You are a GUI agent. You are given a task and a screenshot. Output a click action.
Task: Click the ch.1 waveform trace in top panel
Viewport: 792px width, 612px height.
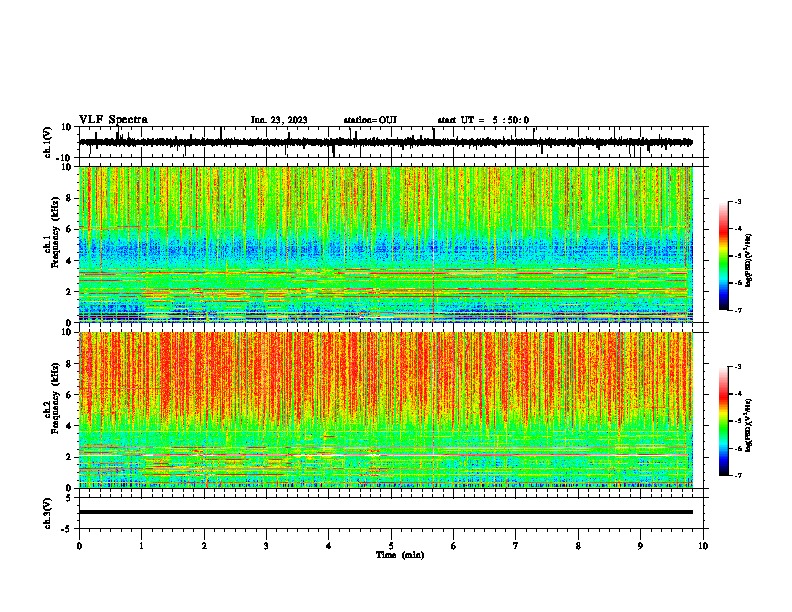click(386, 142)
